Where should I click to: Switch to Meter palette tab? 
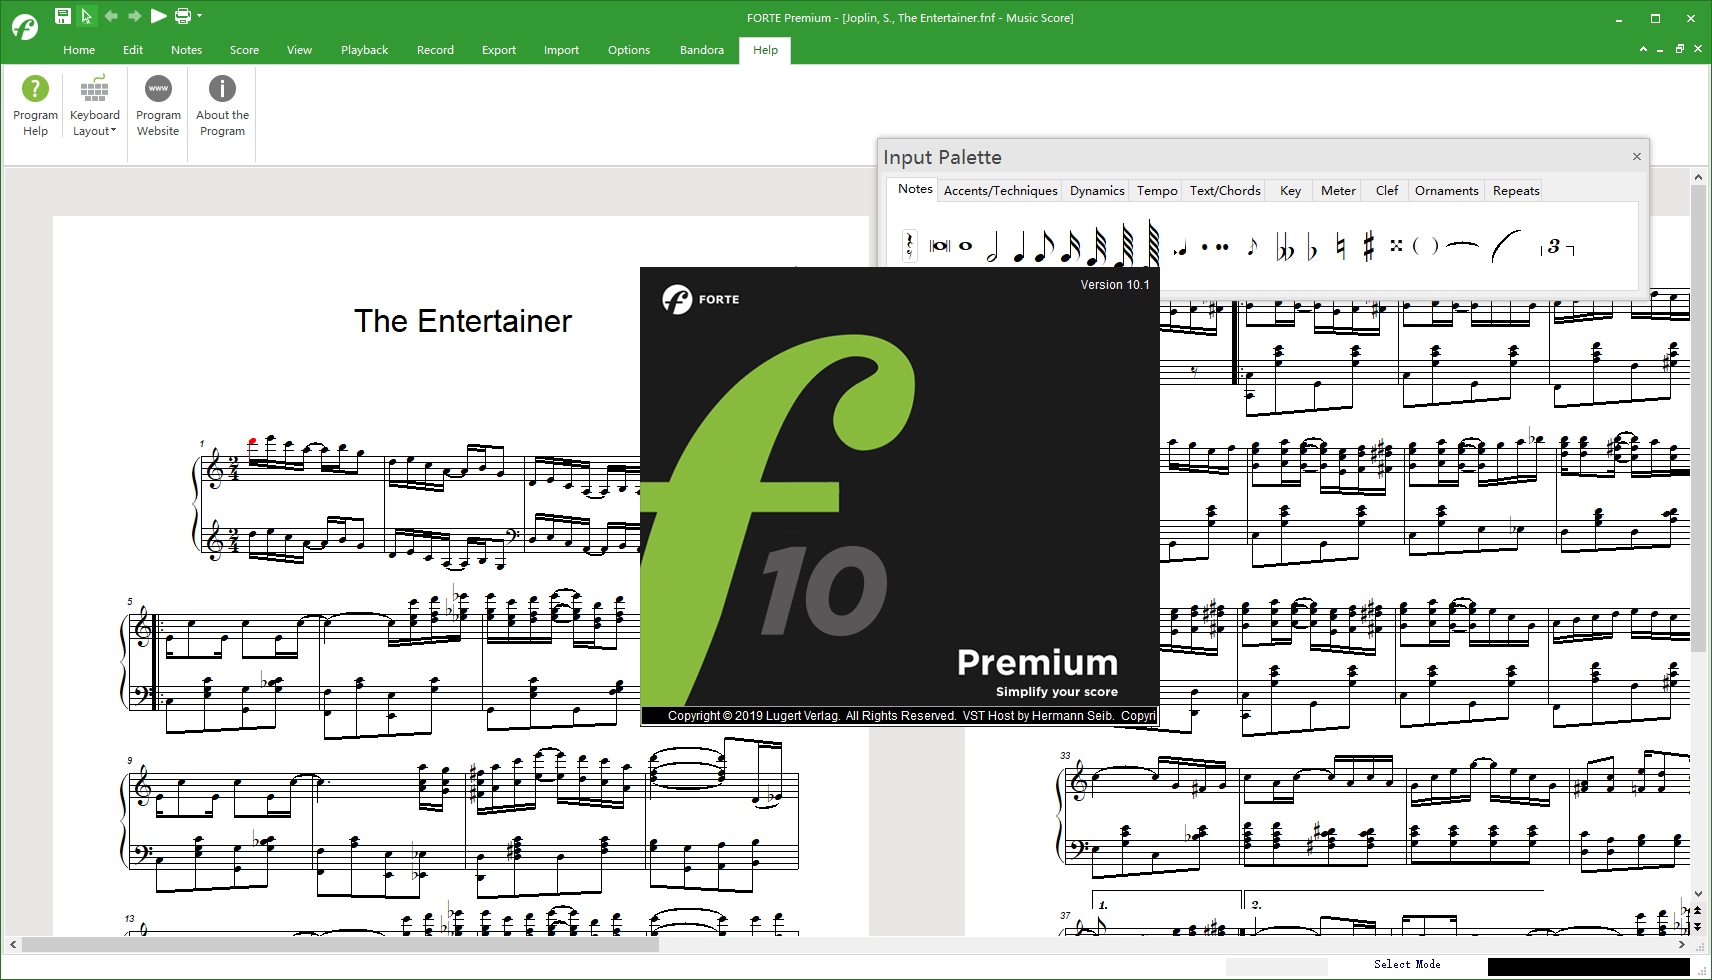(1338, 190)
